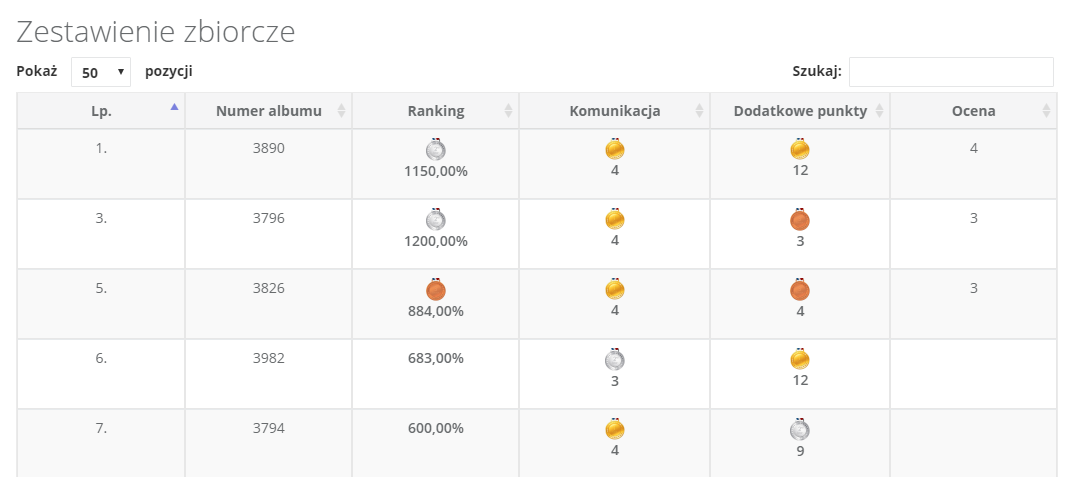Click the gold Dodatkowe punkty medal for album 3982
The height and width of the screenshot is (477, 1078).
click(800, 359)
